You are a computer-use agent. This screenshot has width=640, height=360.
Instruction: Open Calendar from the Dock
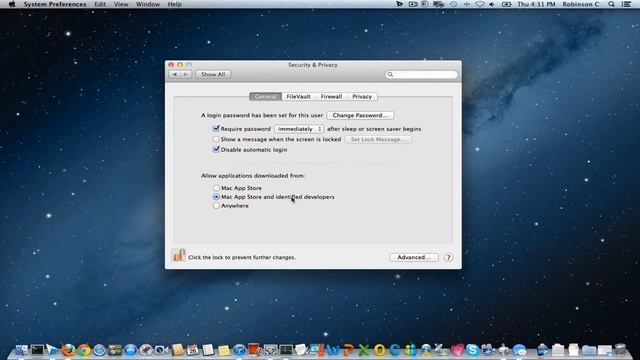(192, 350)
